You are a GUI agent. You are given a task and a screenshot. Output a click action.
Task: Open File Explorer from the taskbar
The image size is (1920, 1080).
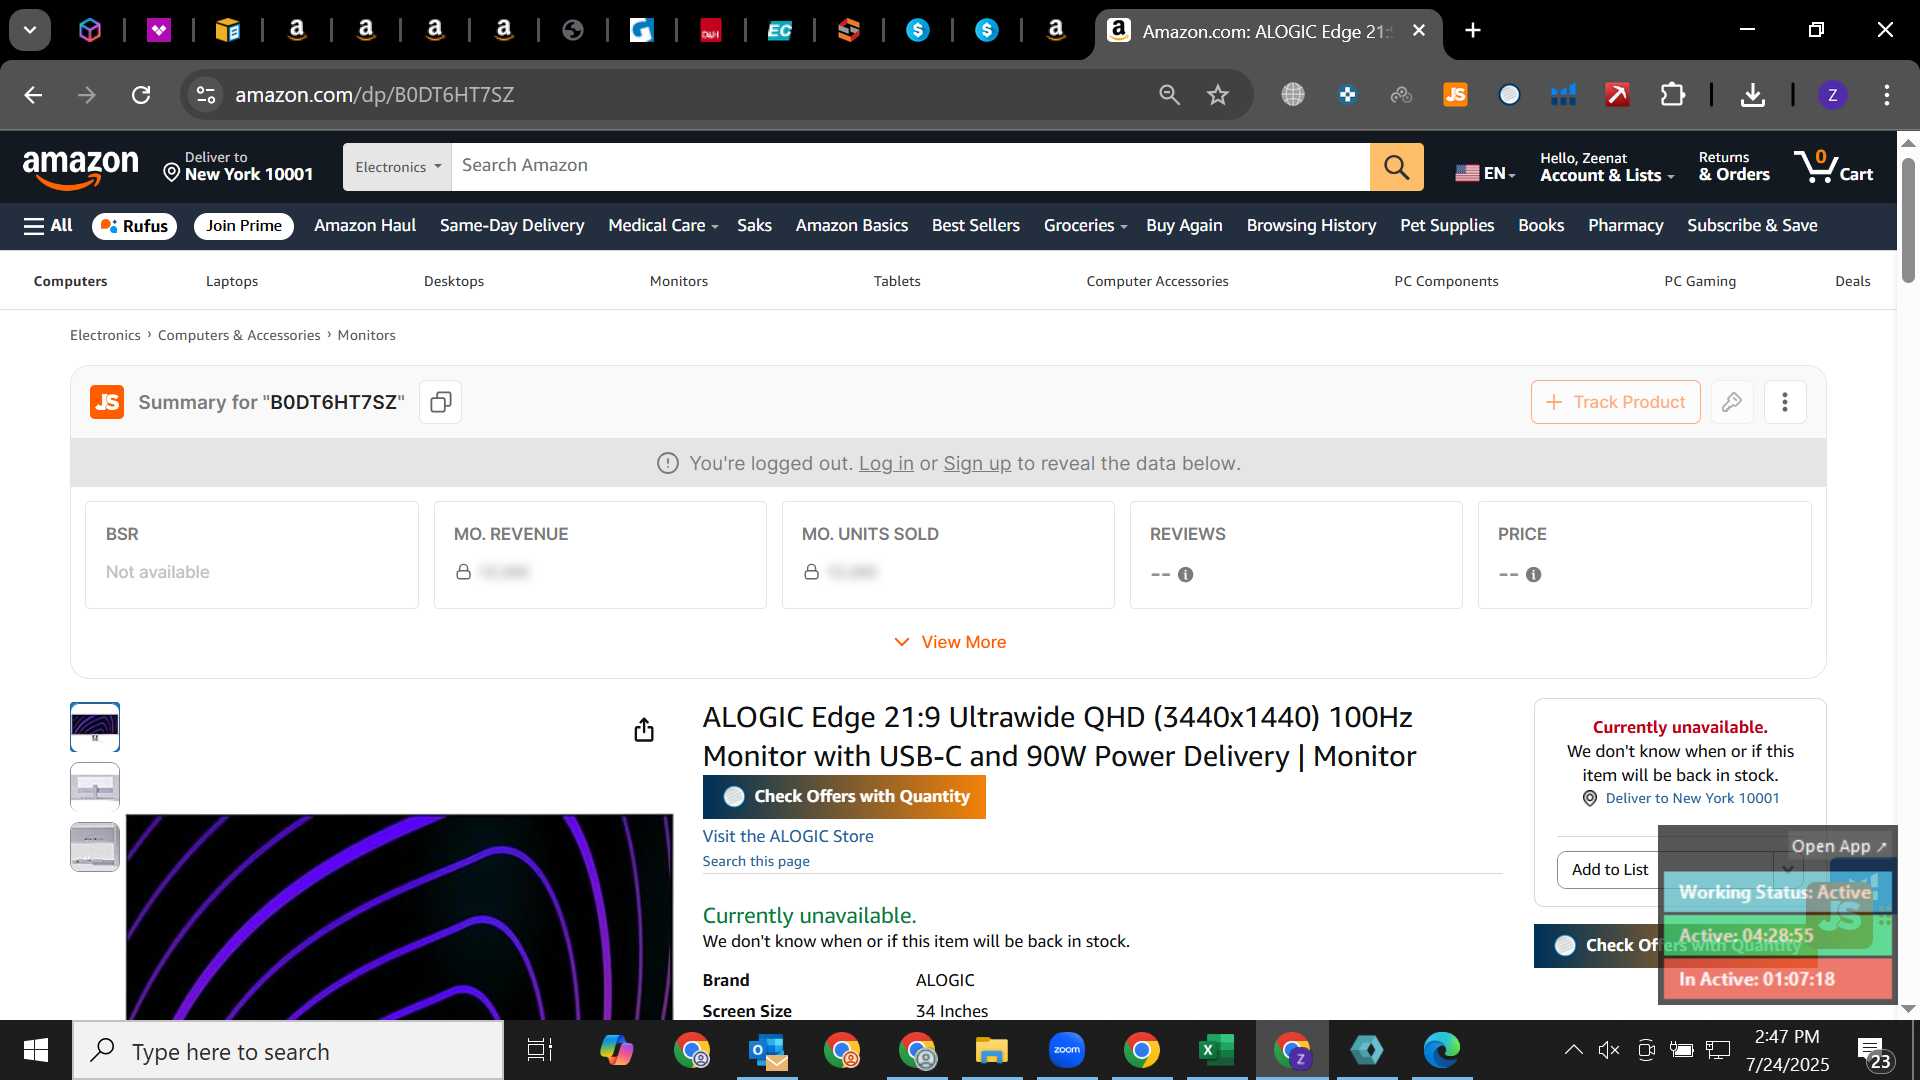click(x=991, y=1050)
